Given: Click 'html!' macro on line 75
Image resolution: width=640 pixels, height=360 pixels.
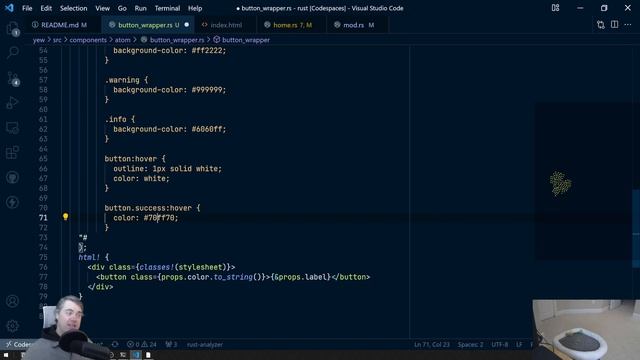Looking at the screenshot, I should (x=89, y=257).
